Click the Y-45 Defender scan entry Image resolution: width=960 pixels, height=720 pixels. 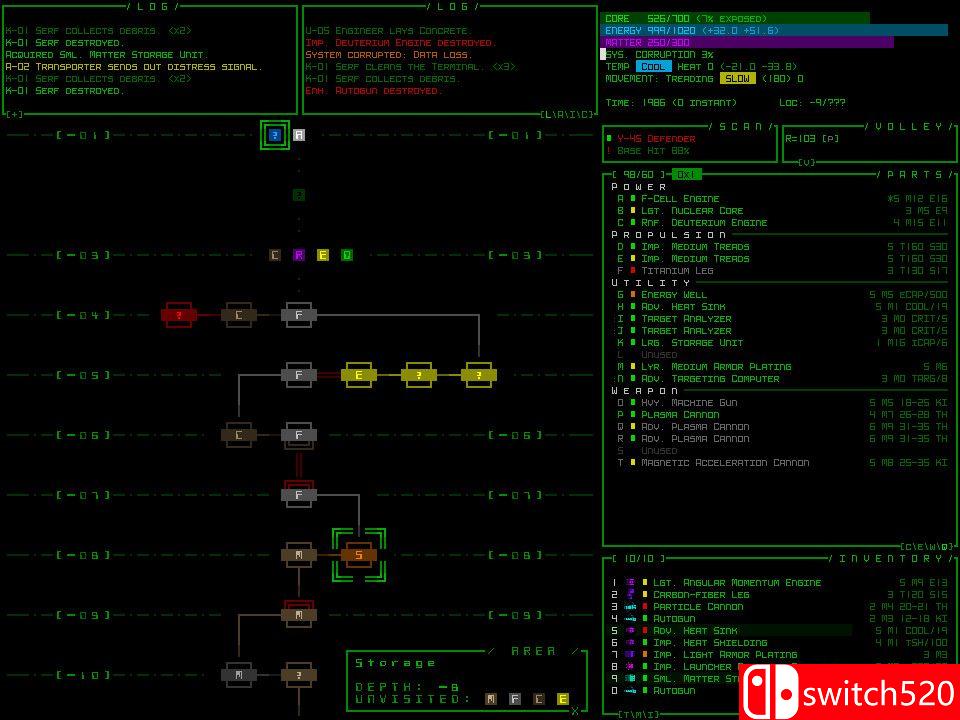(x=655, y=139)
